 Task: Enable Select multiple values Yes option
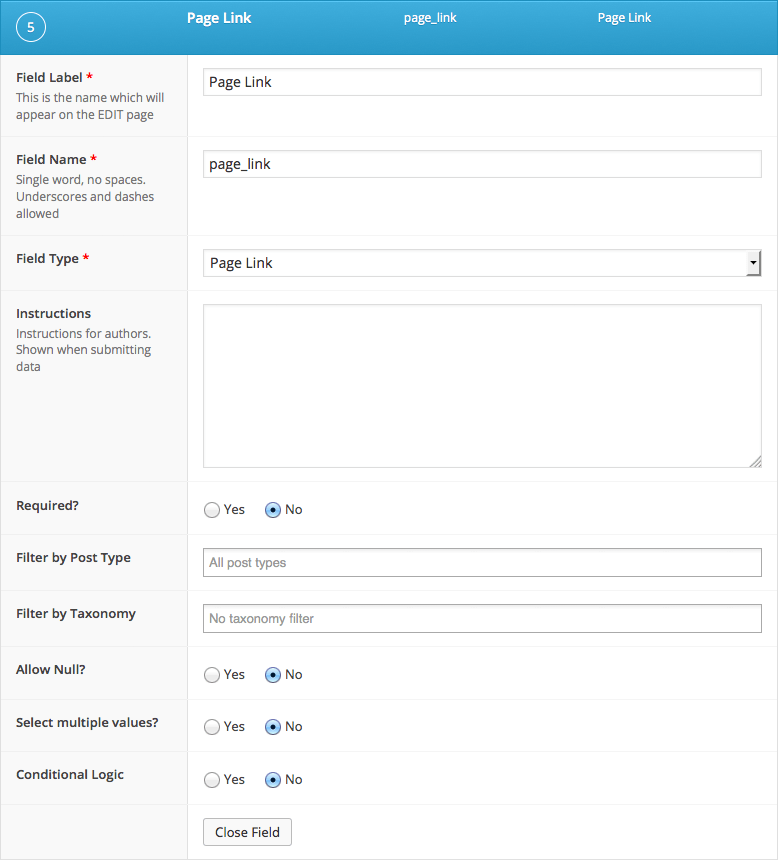[212, 727]
